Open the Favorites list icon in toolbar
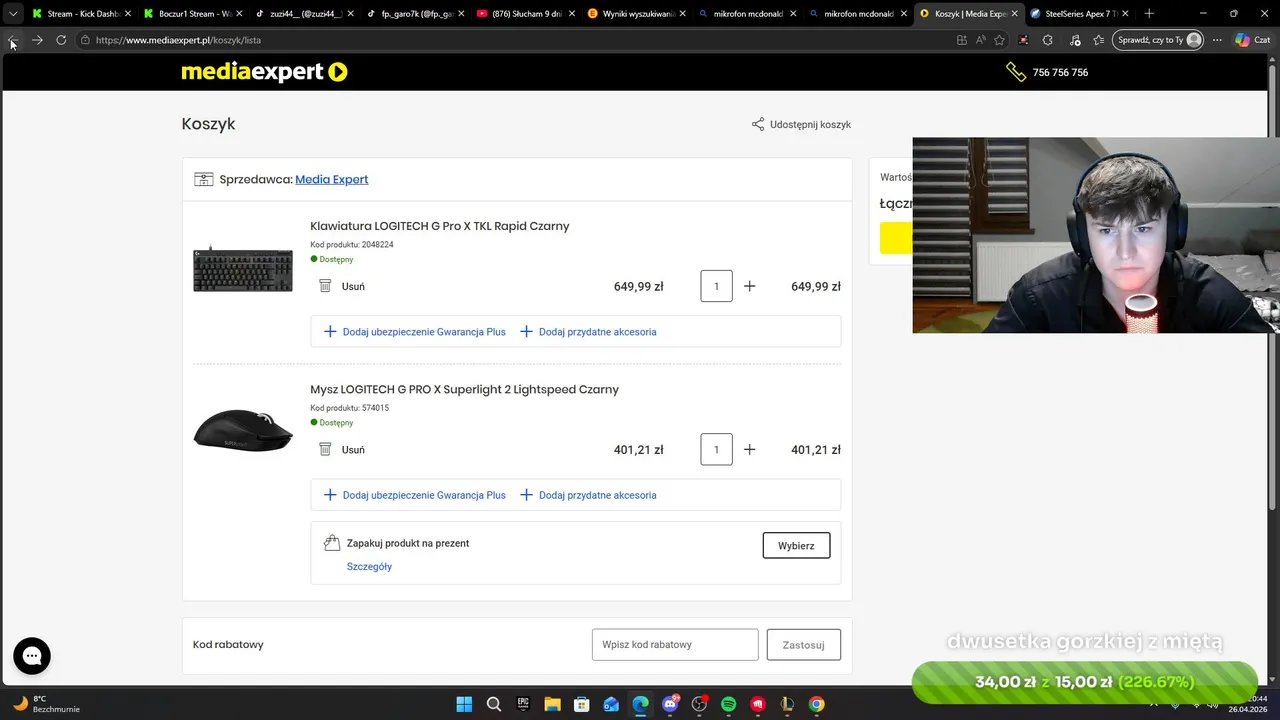This screenshot has width=1280, height=720. point(1099,40)
